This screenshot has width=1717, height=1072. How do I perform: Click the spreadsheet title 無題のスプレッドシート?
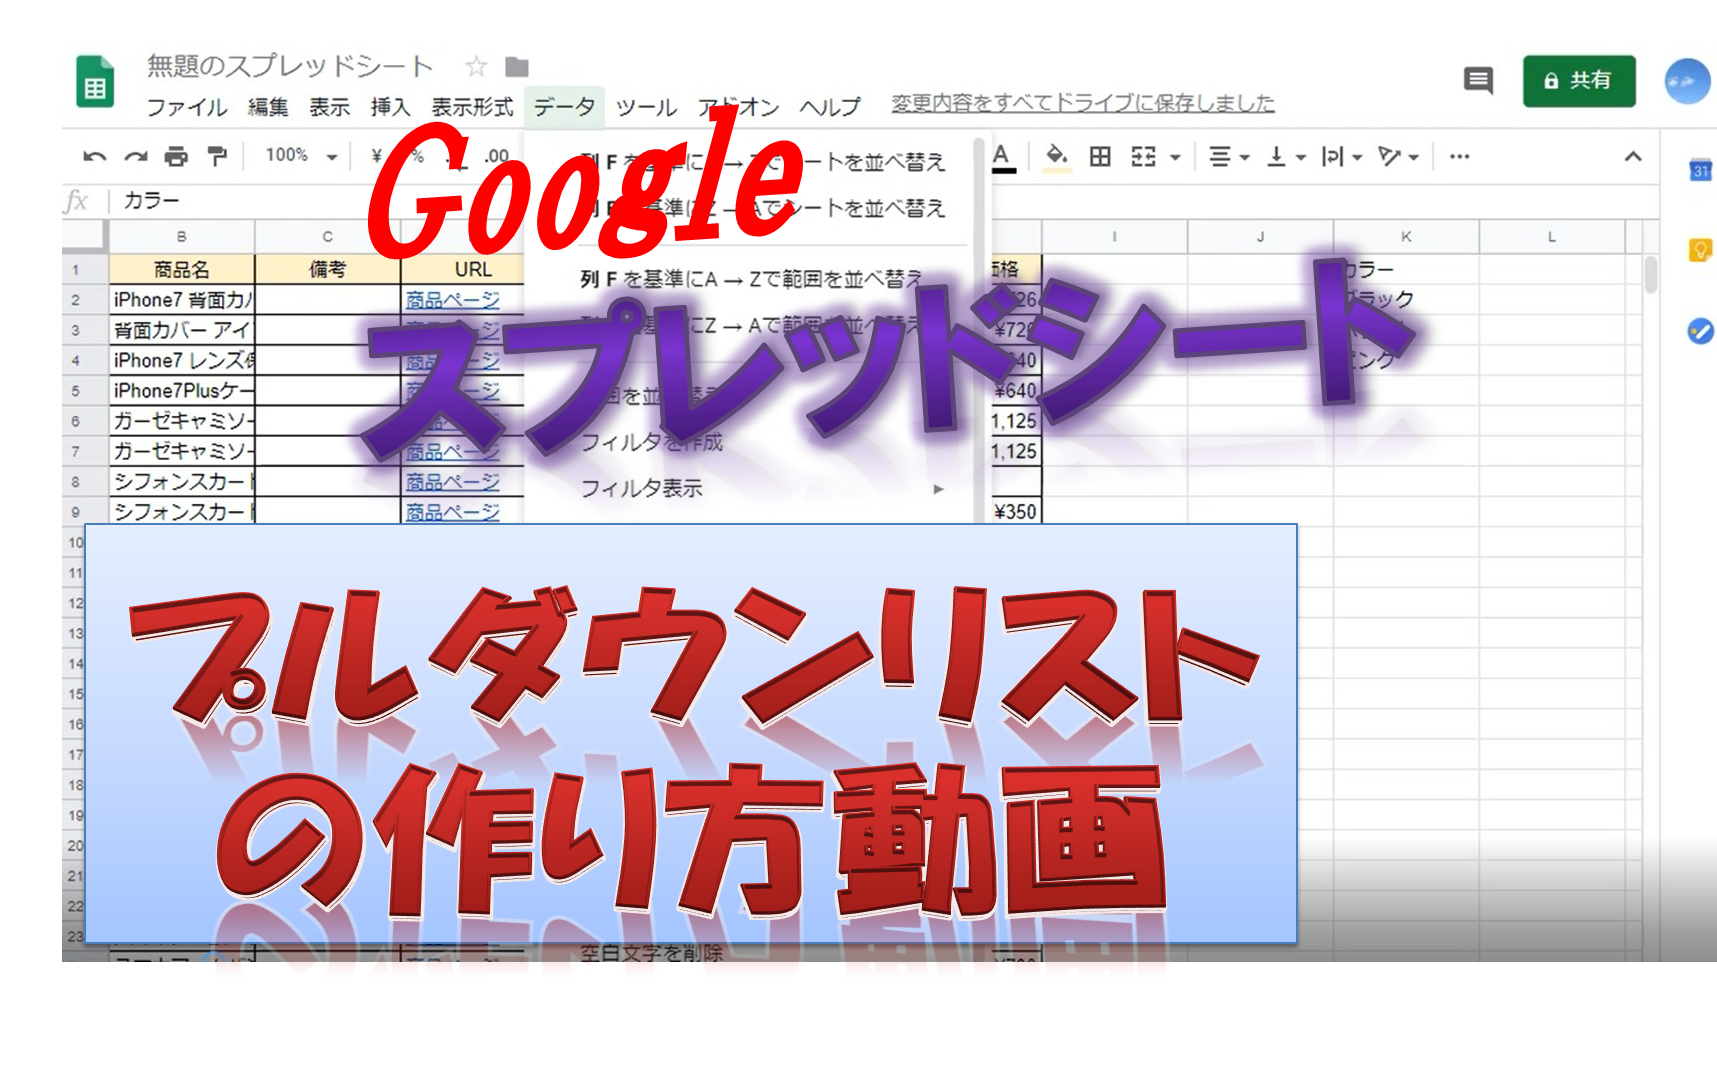[290, 66]
